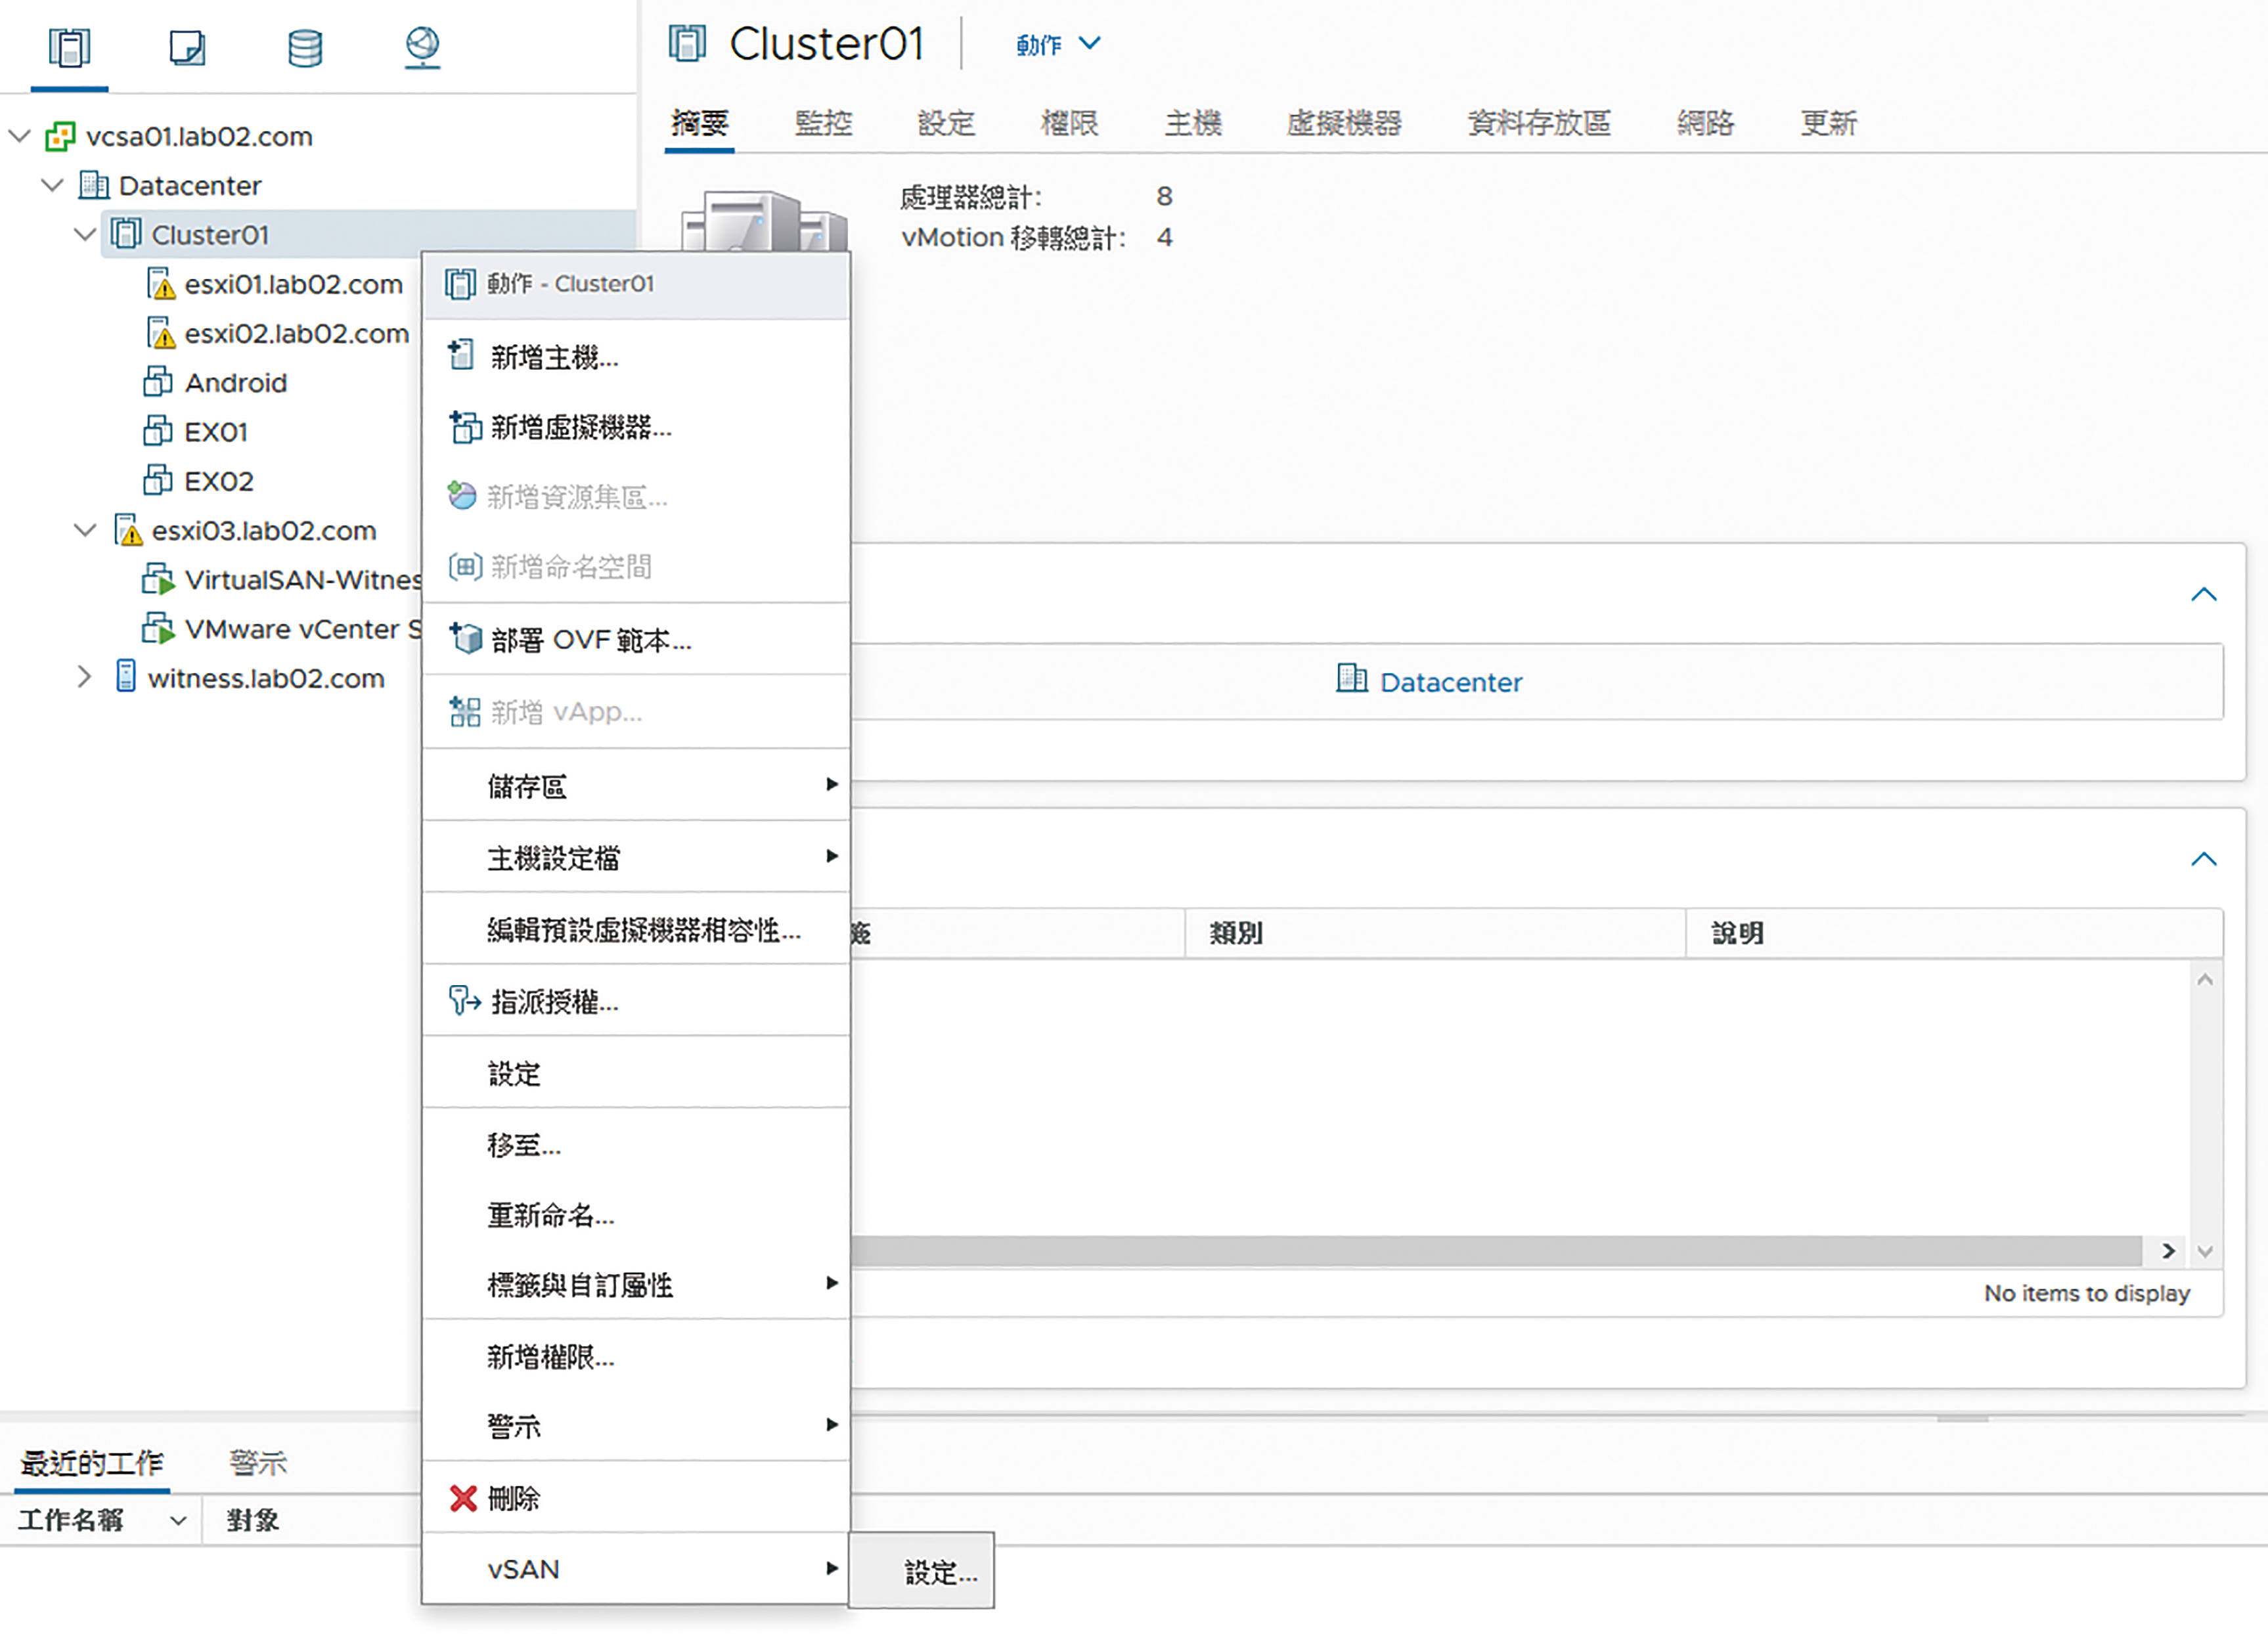Click the VM icon beside EX02
The width and height of the screenshot is (2268, 1634).
click(158, 480)
